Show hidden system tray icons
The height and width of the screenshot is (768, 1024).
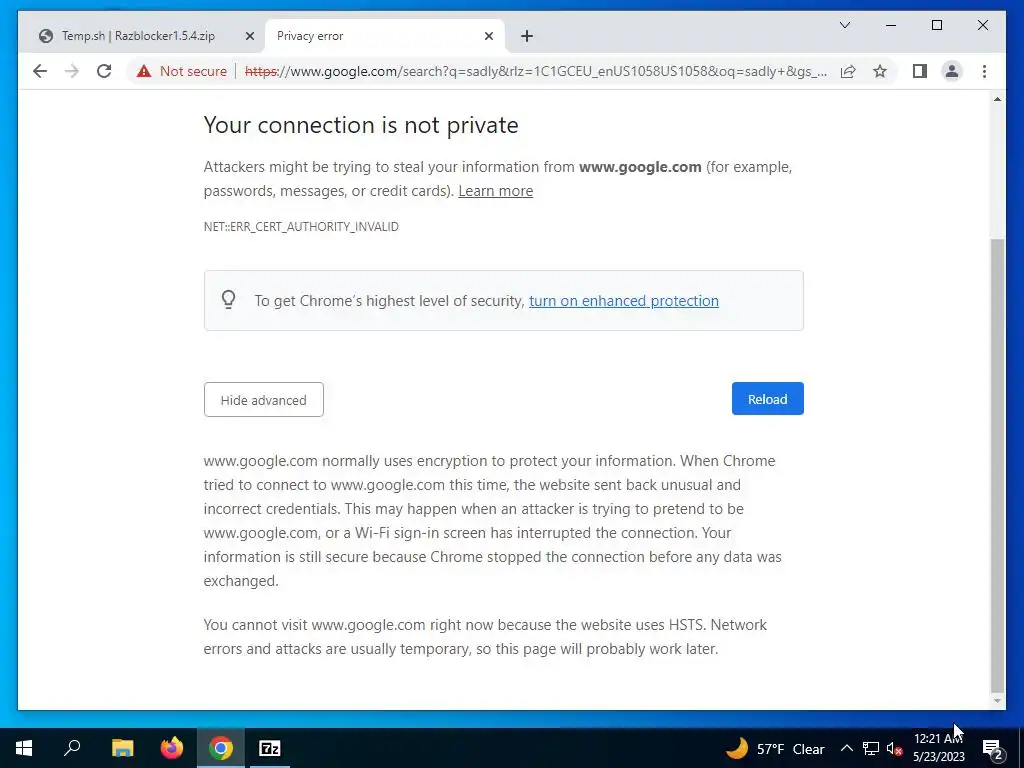(x=846, y=748)
